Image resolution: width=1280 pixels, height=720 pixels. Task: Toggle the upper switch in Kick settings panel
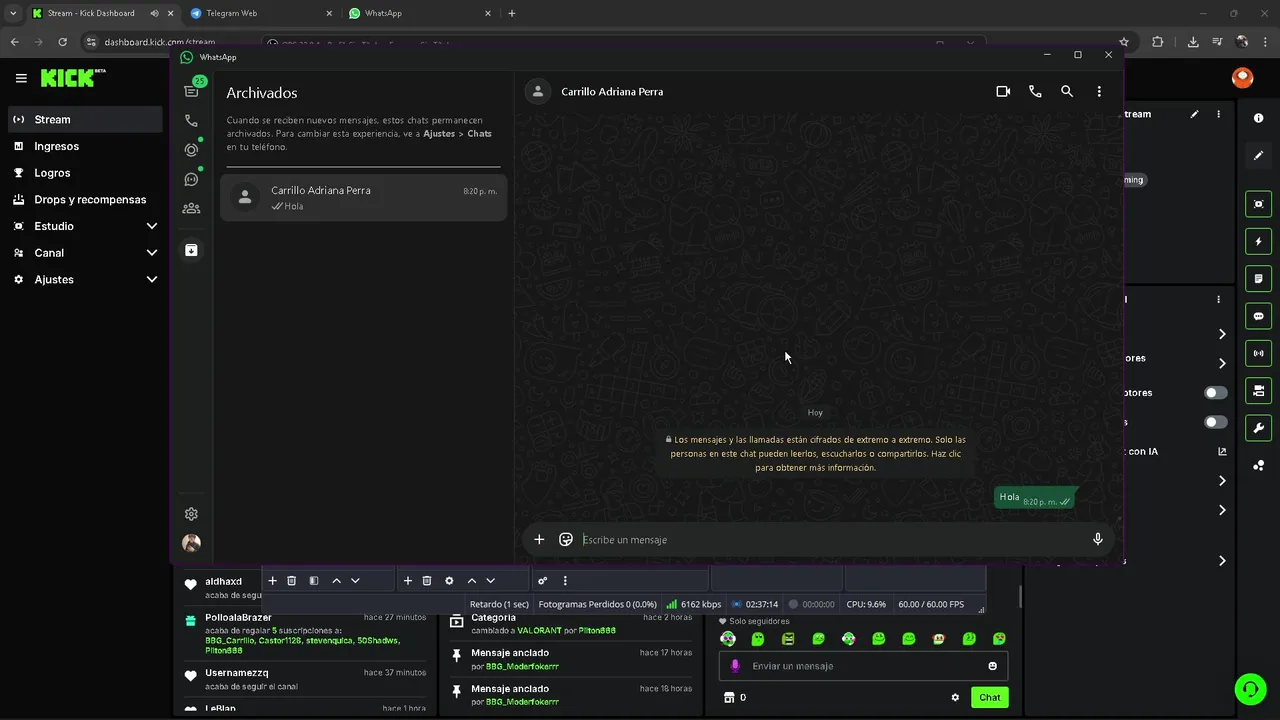click(1216, 393)
